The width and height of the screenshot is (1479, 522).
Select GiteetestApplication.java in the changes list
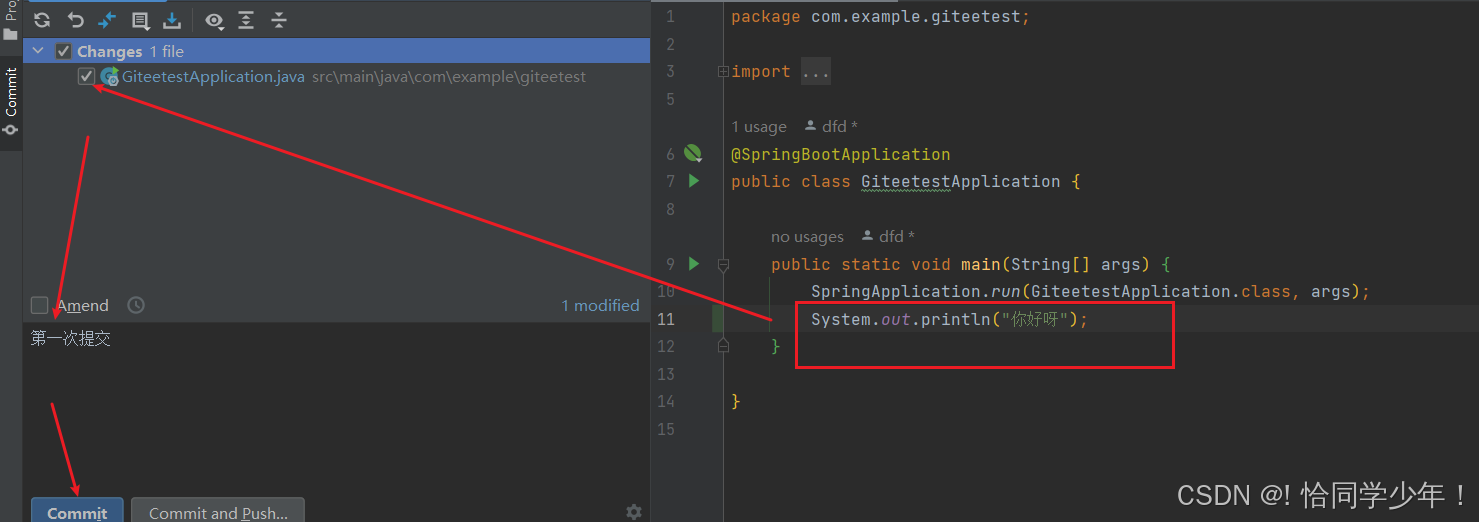click(213, 76)
